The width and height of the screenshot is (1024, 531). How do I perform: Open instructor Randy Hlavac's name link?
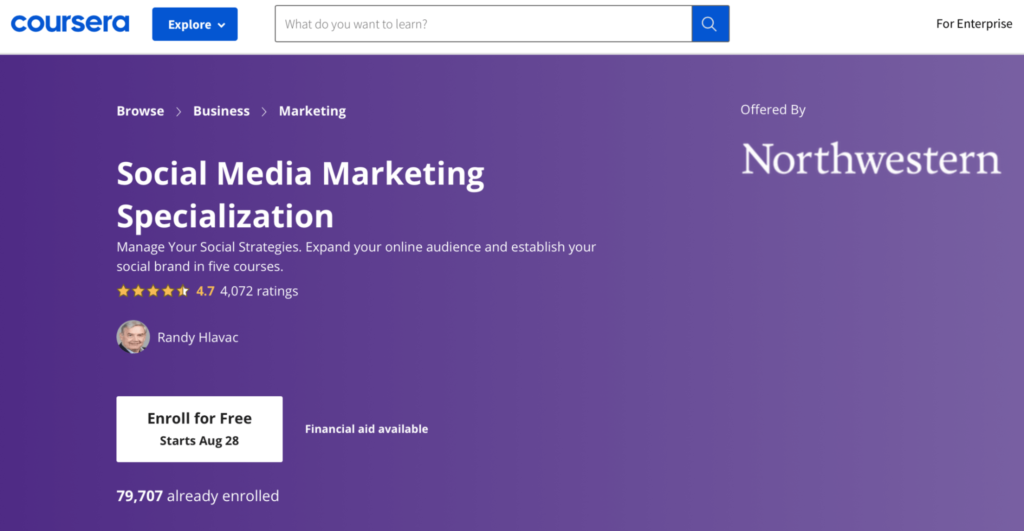point(198,337)
